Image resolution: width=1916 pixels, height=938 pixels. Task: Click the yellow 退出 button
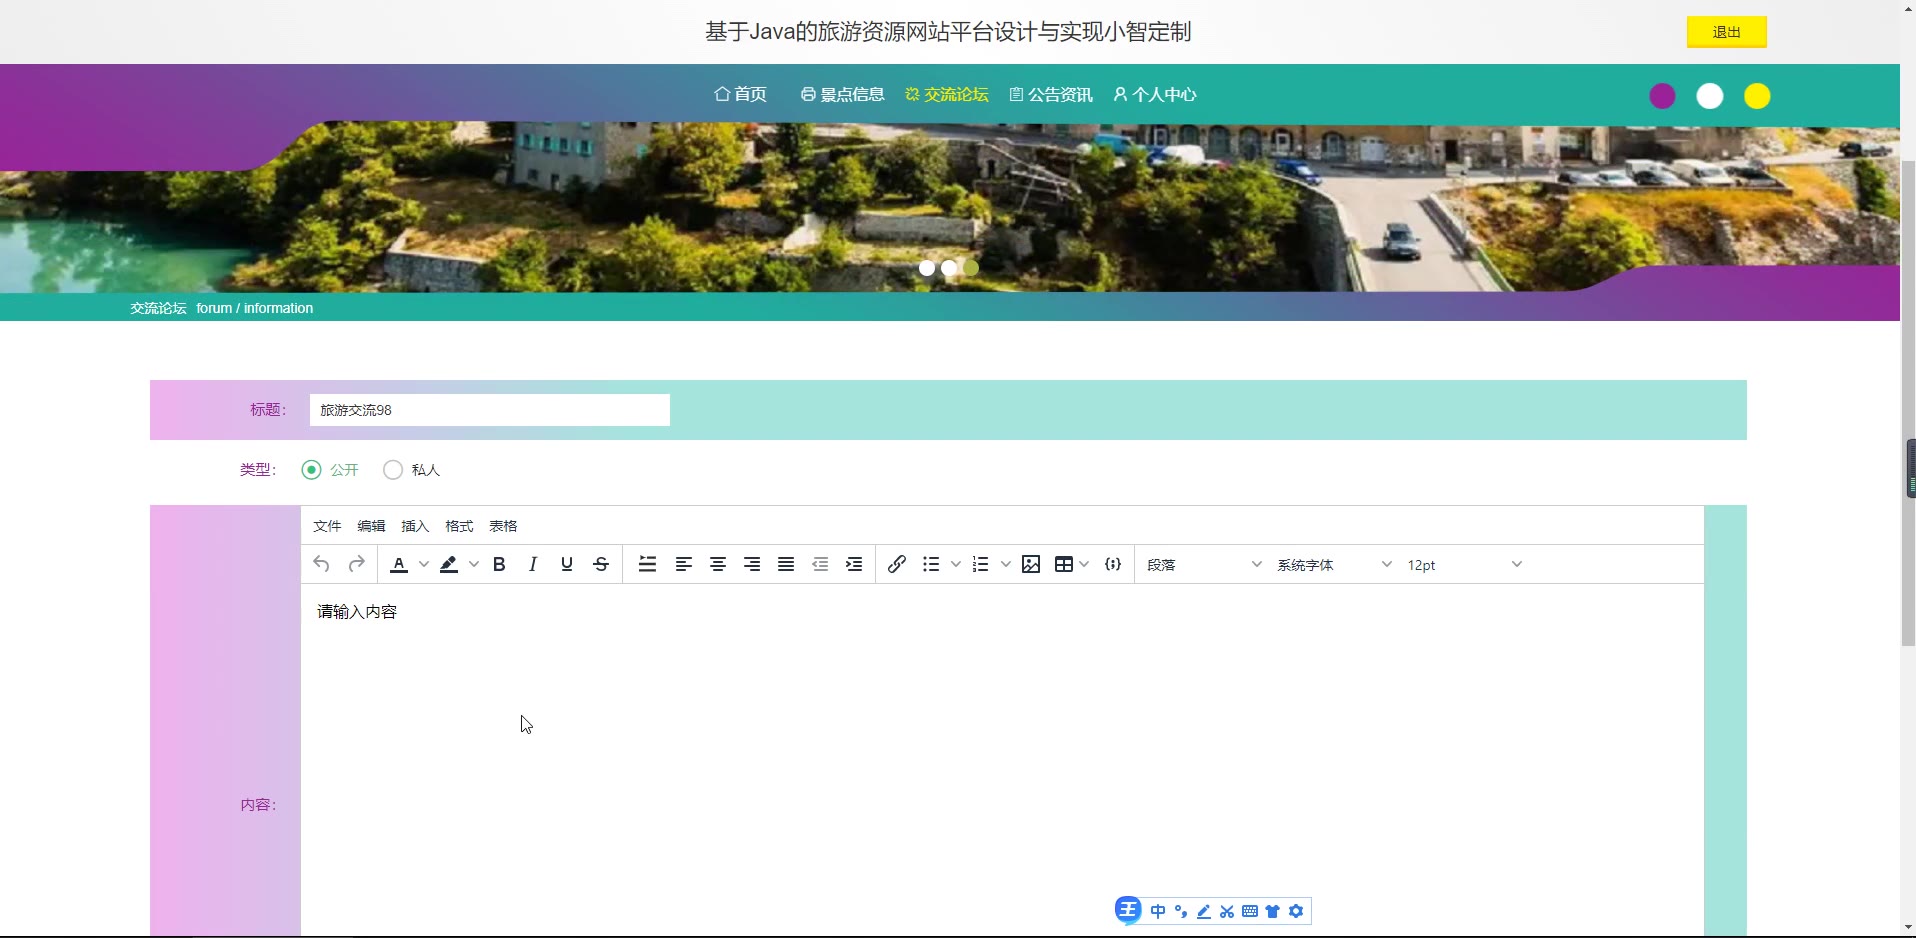[x=1727, y=32]
